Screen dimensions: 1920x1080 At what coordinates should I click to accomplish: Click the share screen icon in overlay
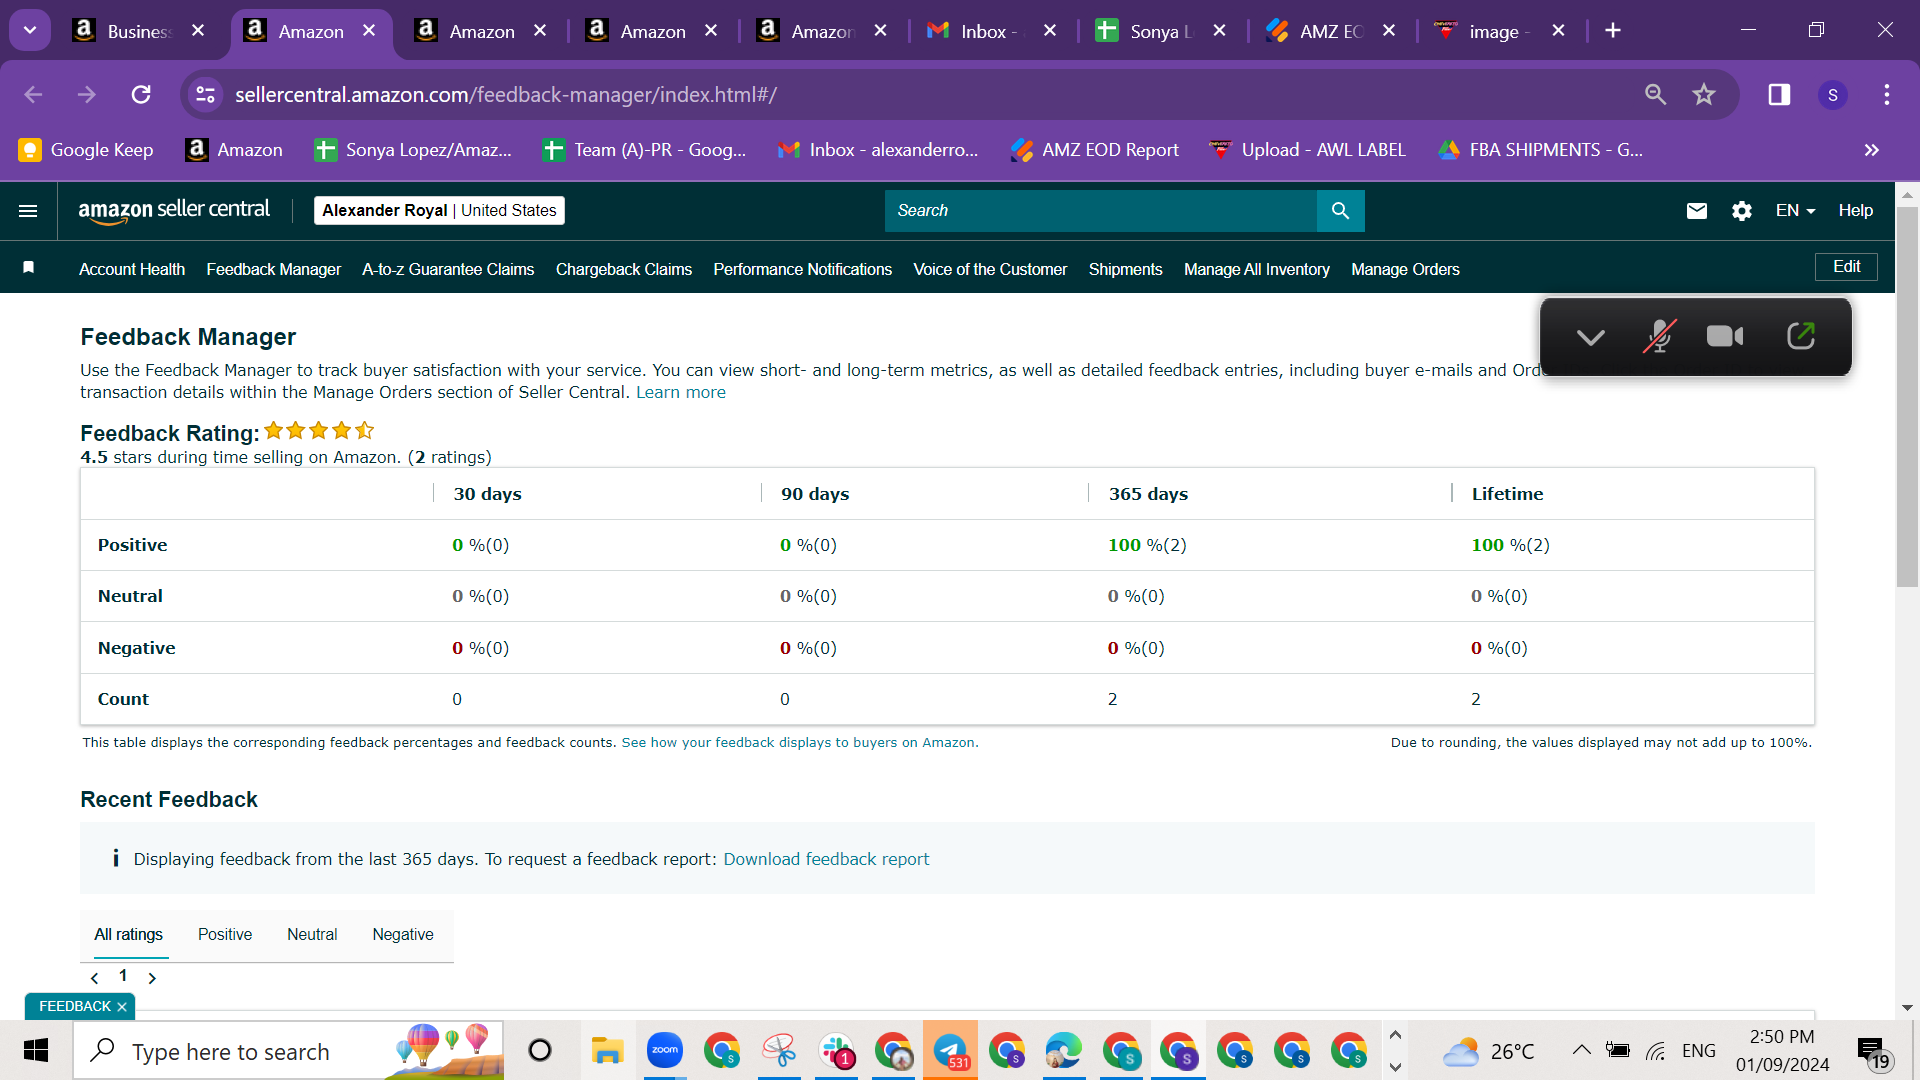click(x=1801, y=336)
